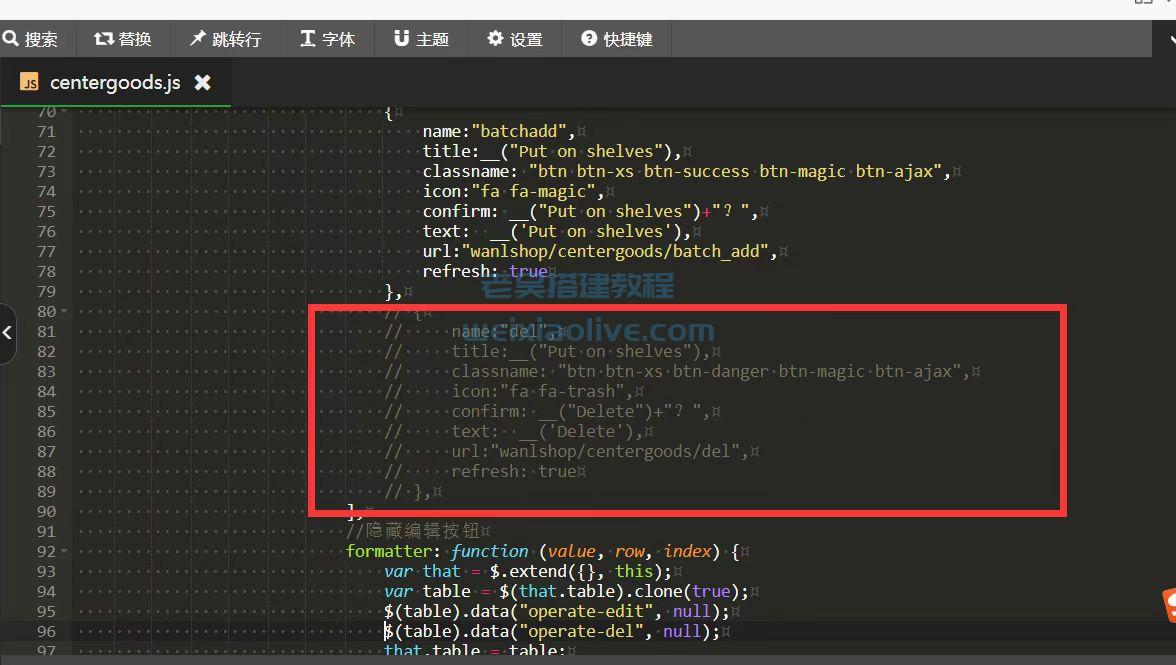Switch to the centergoods.js tab
The image size is (1176, 665).
pos(115,82)
